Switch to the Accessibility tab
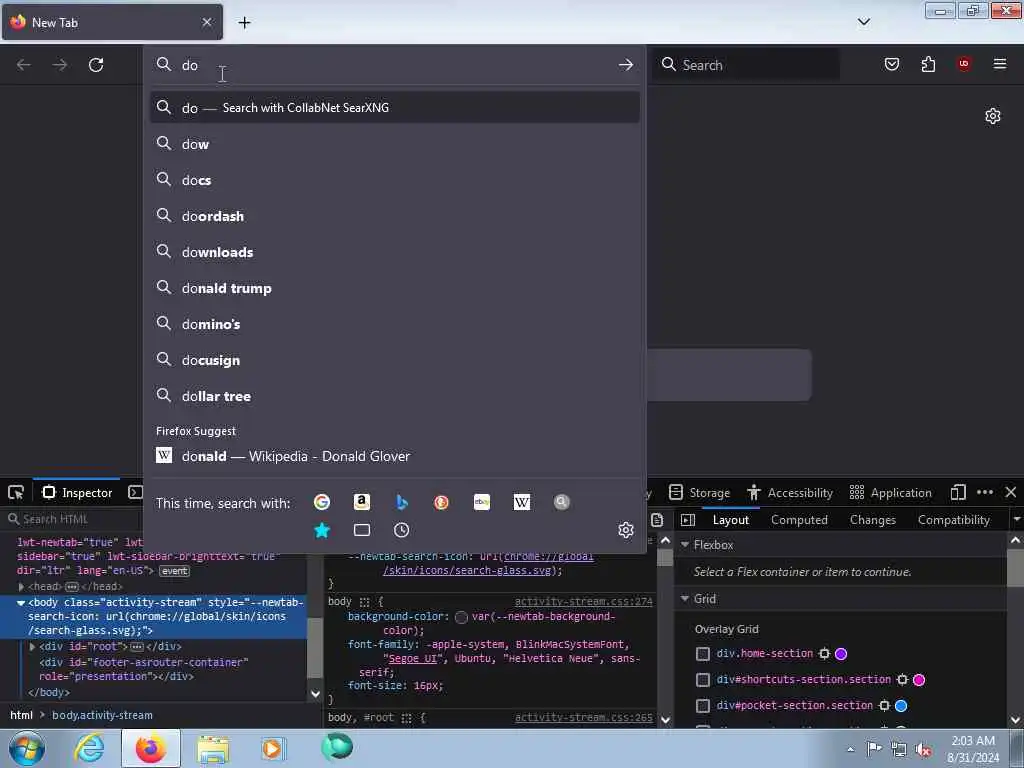 pos(790,492)
